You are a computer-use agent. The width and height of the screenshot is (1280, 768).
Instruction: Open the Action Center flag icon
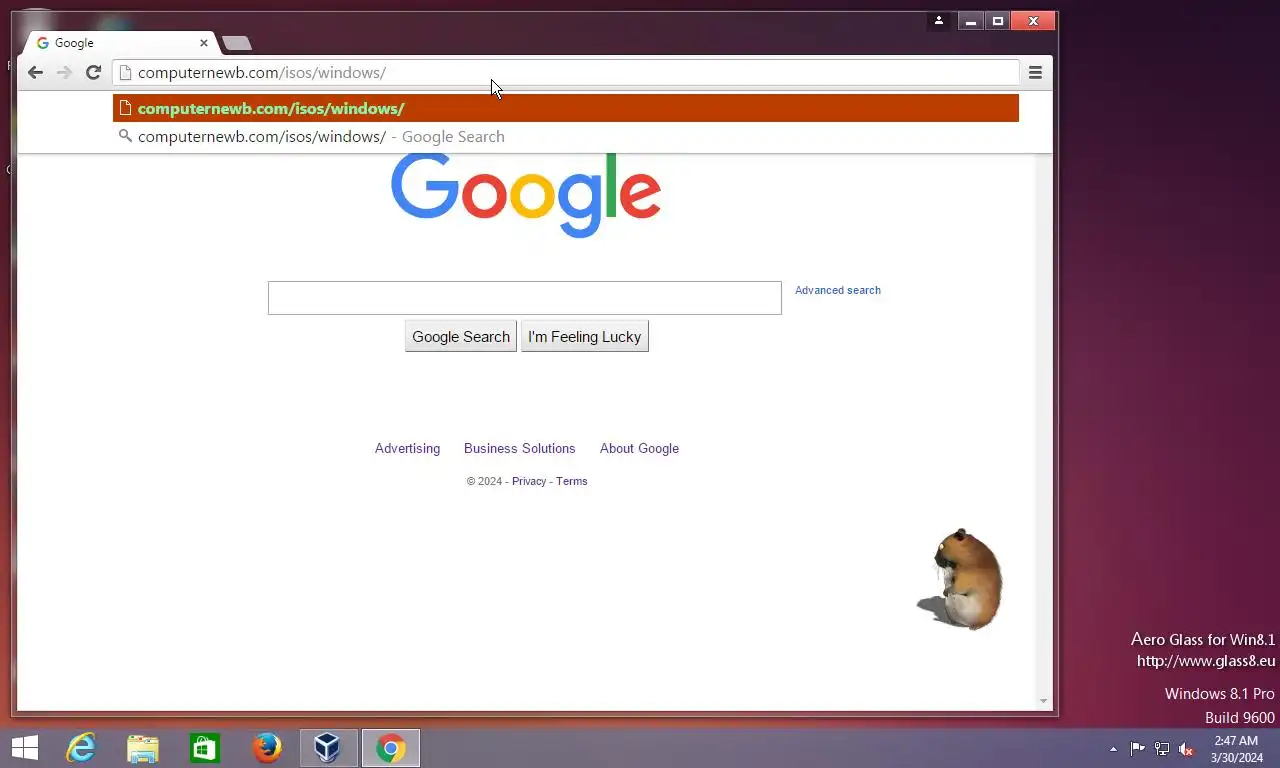(1138, 749)
